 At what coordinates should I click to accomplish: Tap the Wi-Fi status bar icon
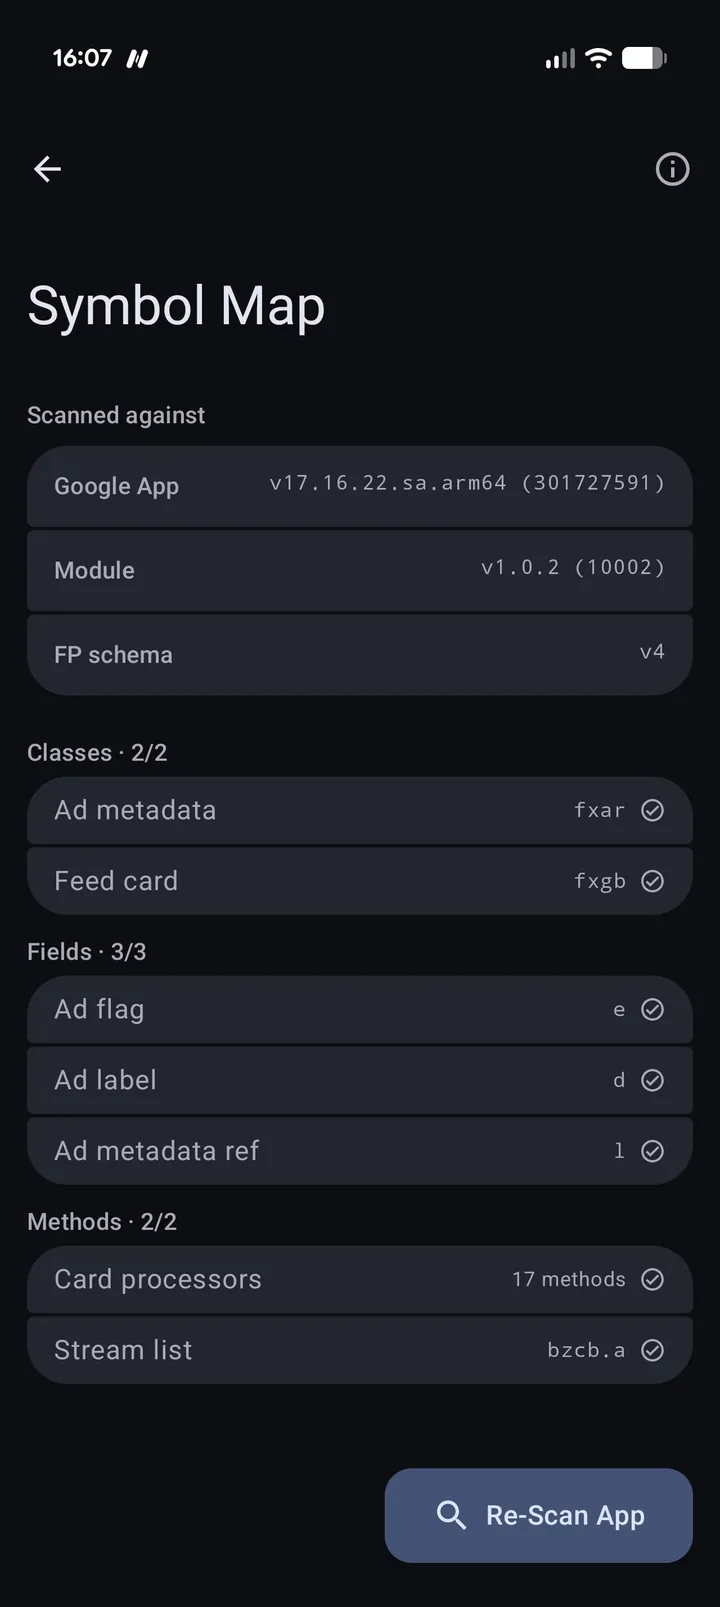[598, 58]
